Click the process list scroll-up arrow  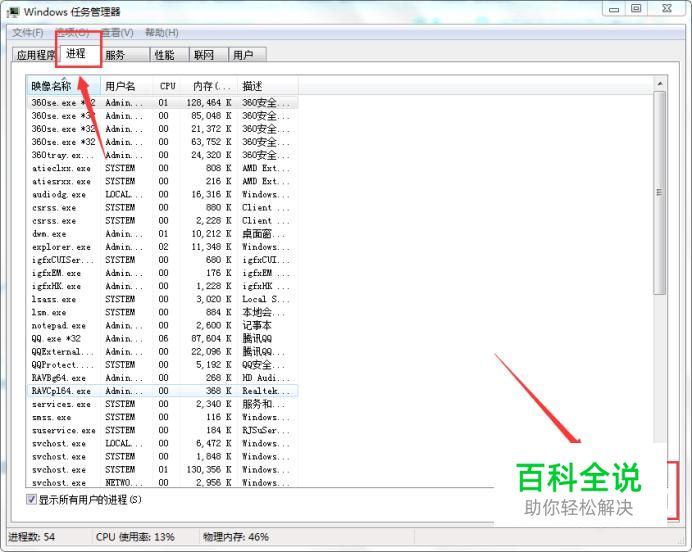click(660, 84)
